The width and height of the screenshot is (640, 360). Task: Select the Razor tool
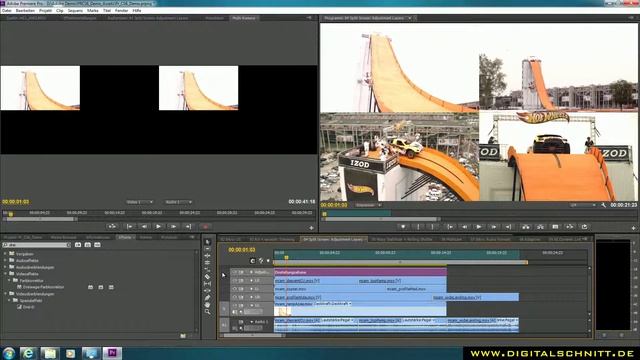[207, 276]
